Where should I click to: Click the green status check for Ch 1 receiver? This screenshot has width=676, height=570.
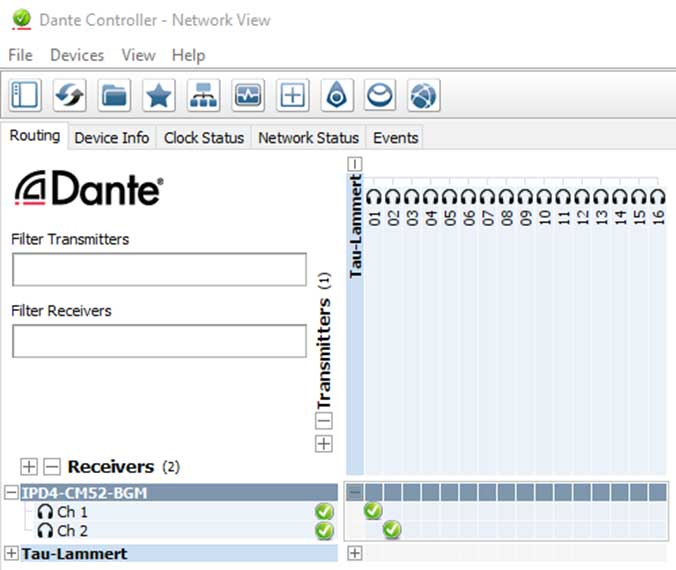pyautogui.click(x=324, y=512)
